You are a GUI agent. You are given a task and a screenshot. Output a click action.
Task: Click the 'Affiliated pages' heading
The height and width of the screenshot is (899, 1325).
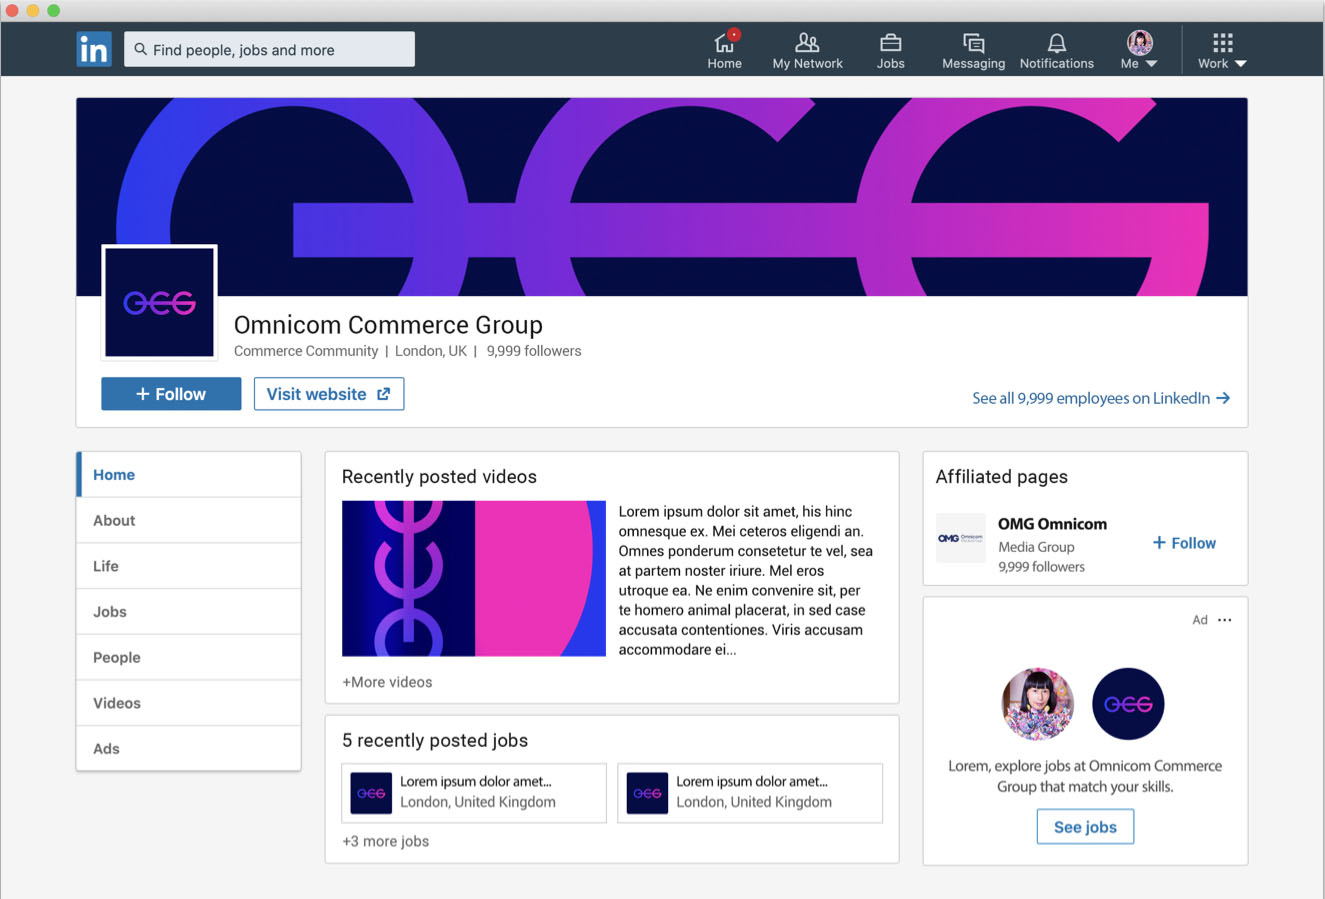point(1002,477)
